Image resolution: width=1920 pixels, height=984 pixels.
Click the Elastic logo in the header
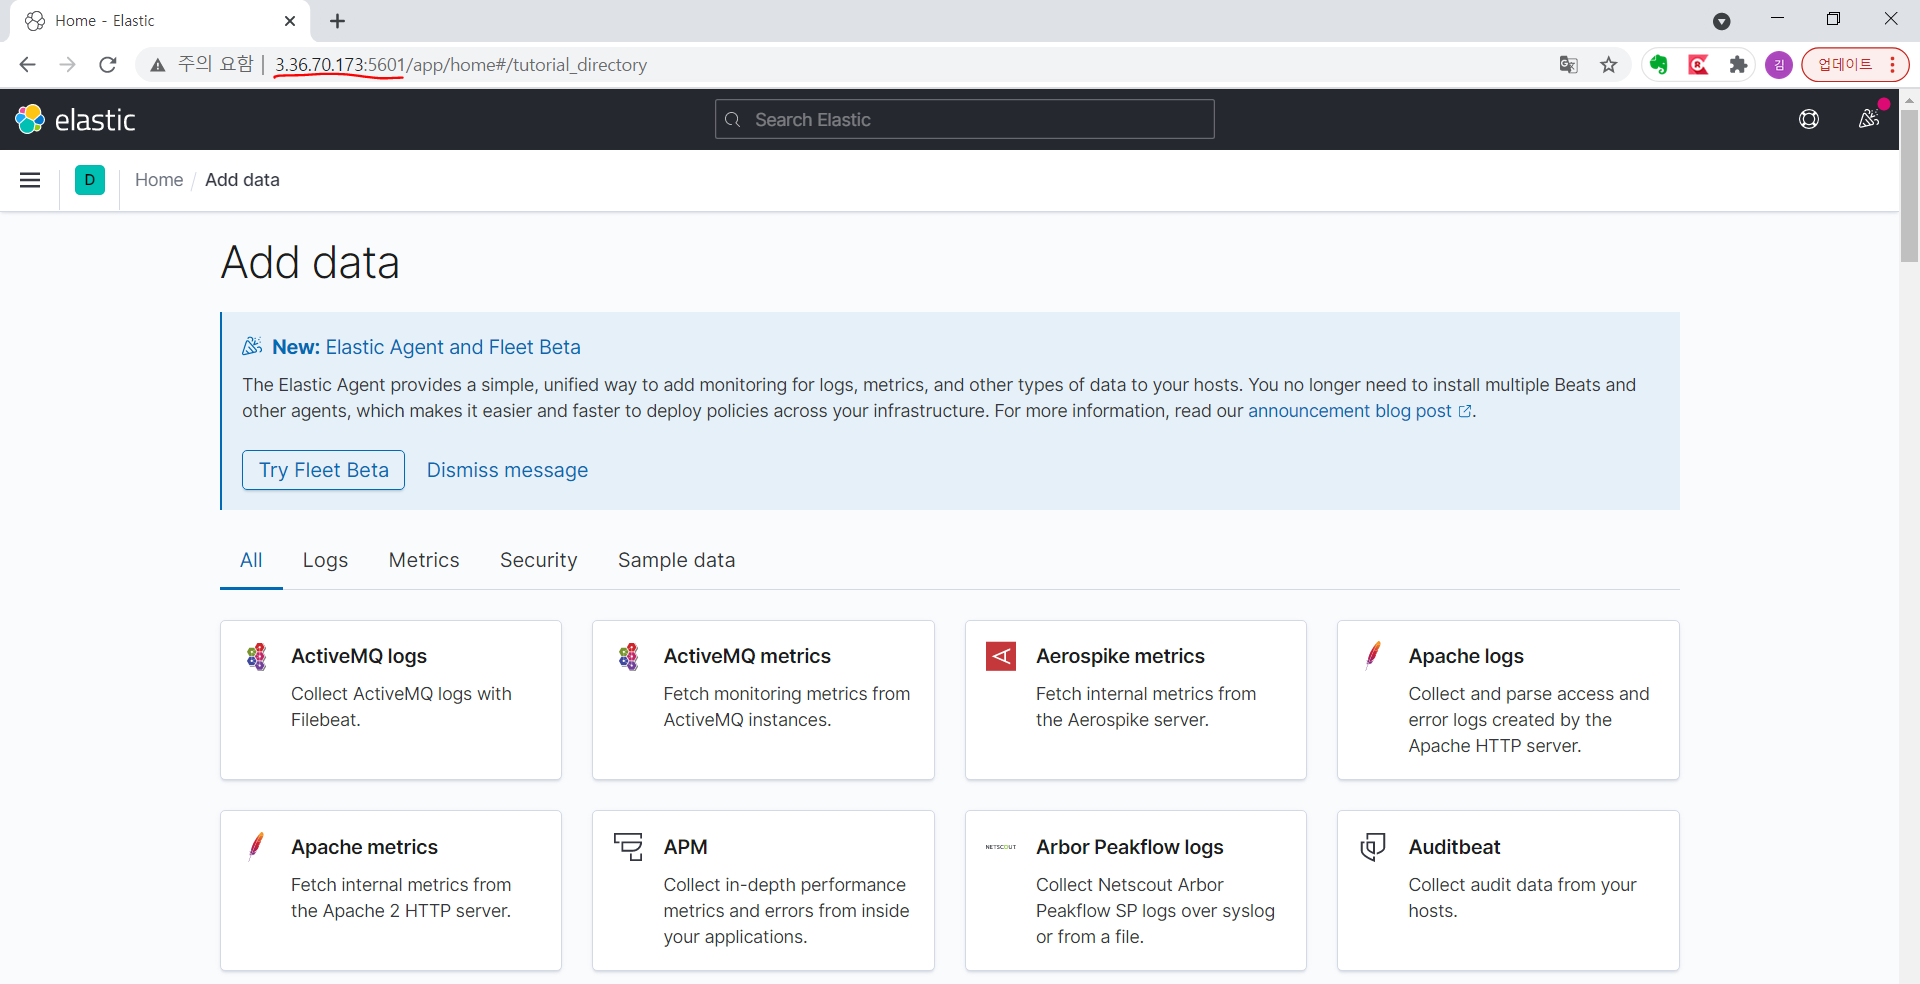pyautogui.click(x=75, y=120)
